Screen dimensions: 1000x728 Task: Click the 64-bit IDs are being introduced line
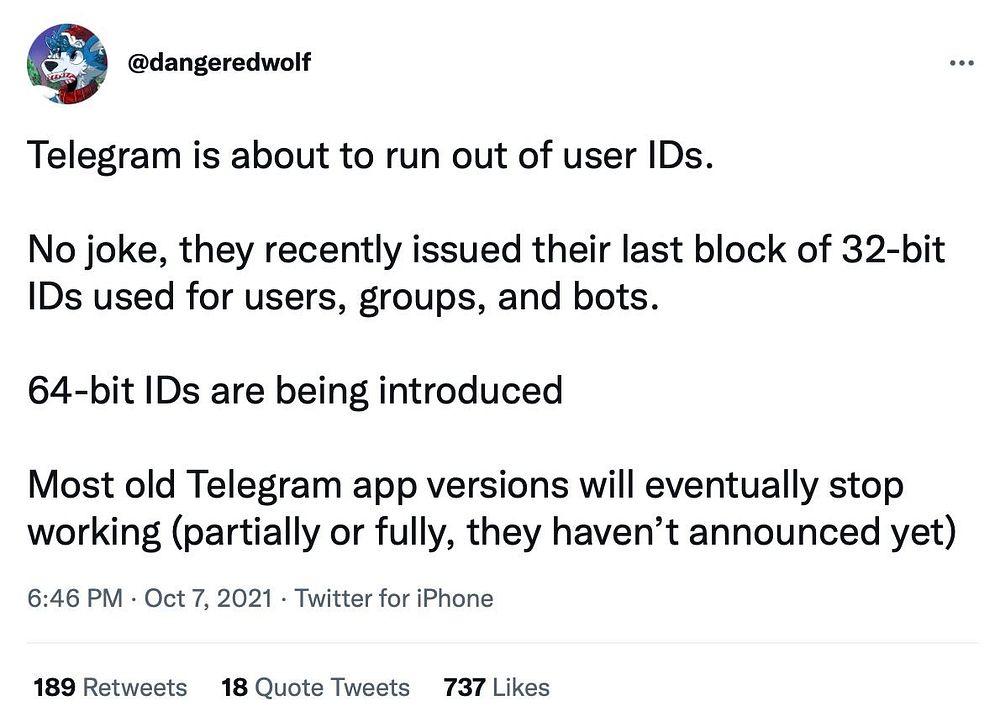click(295, 391)
